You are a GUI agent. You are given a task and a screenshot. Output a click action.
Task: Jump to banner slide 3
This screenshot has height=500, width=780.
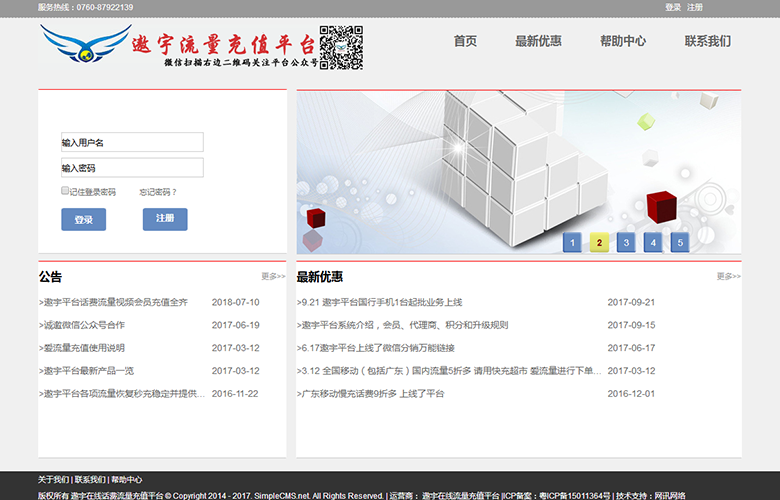[626, 242]
